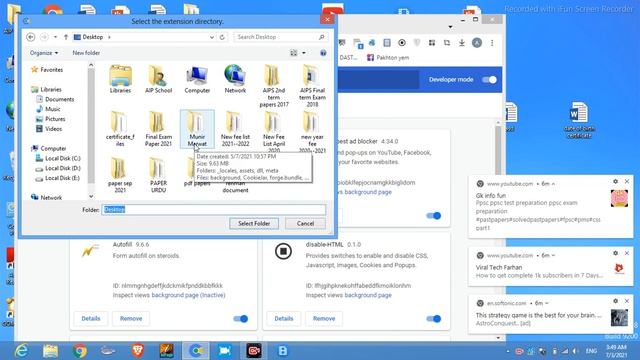Select the AIP School folder
640x360 pixels.
tap(158, 79)
